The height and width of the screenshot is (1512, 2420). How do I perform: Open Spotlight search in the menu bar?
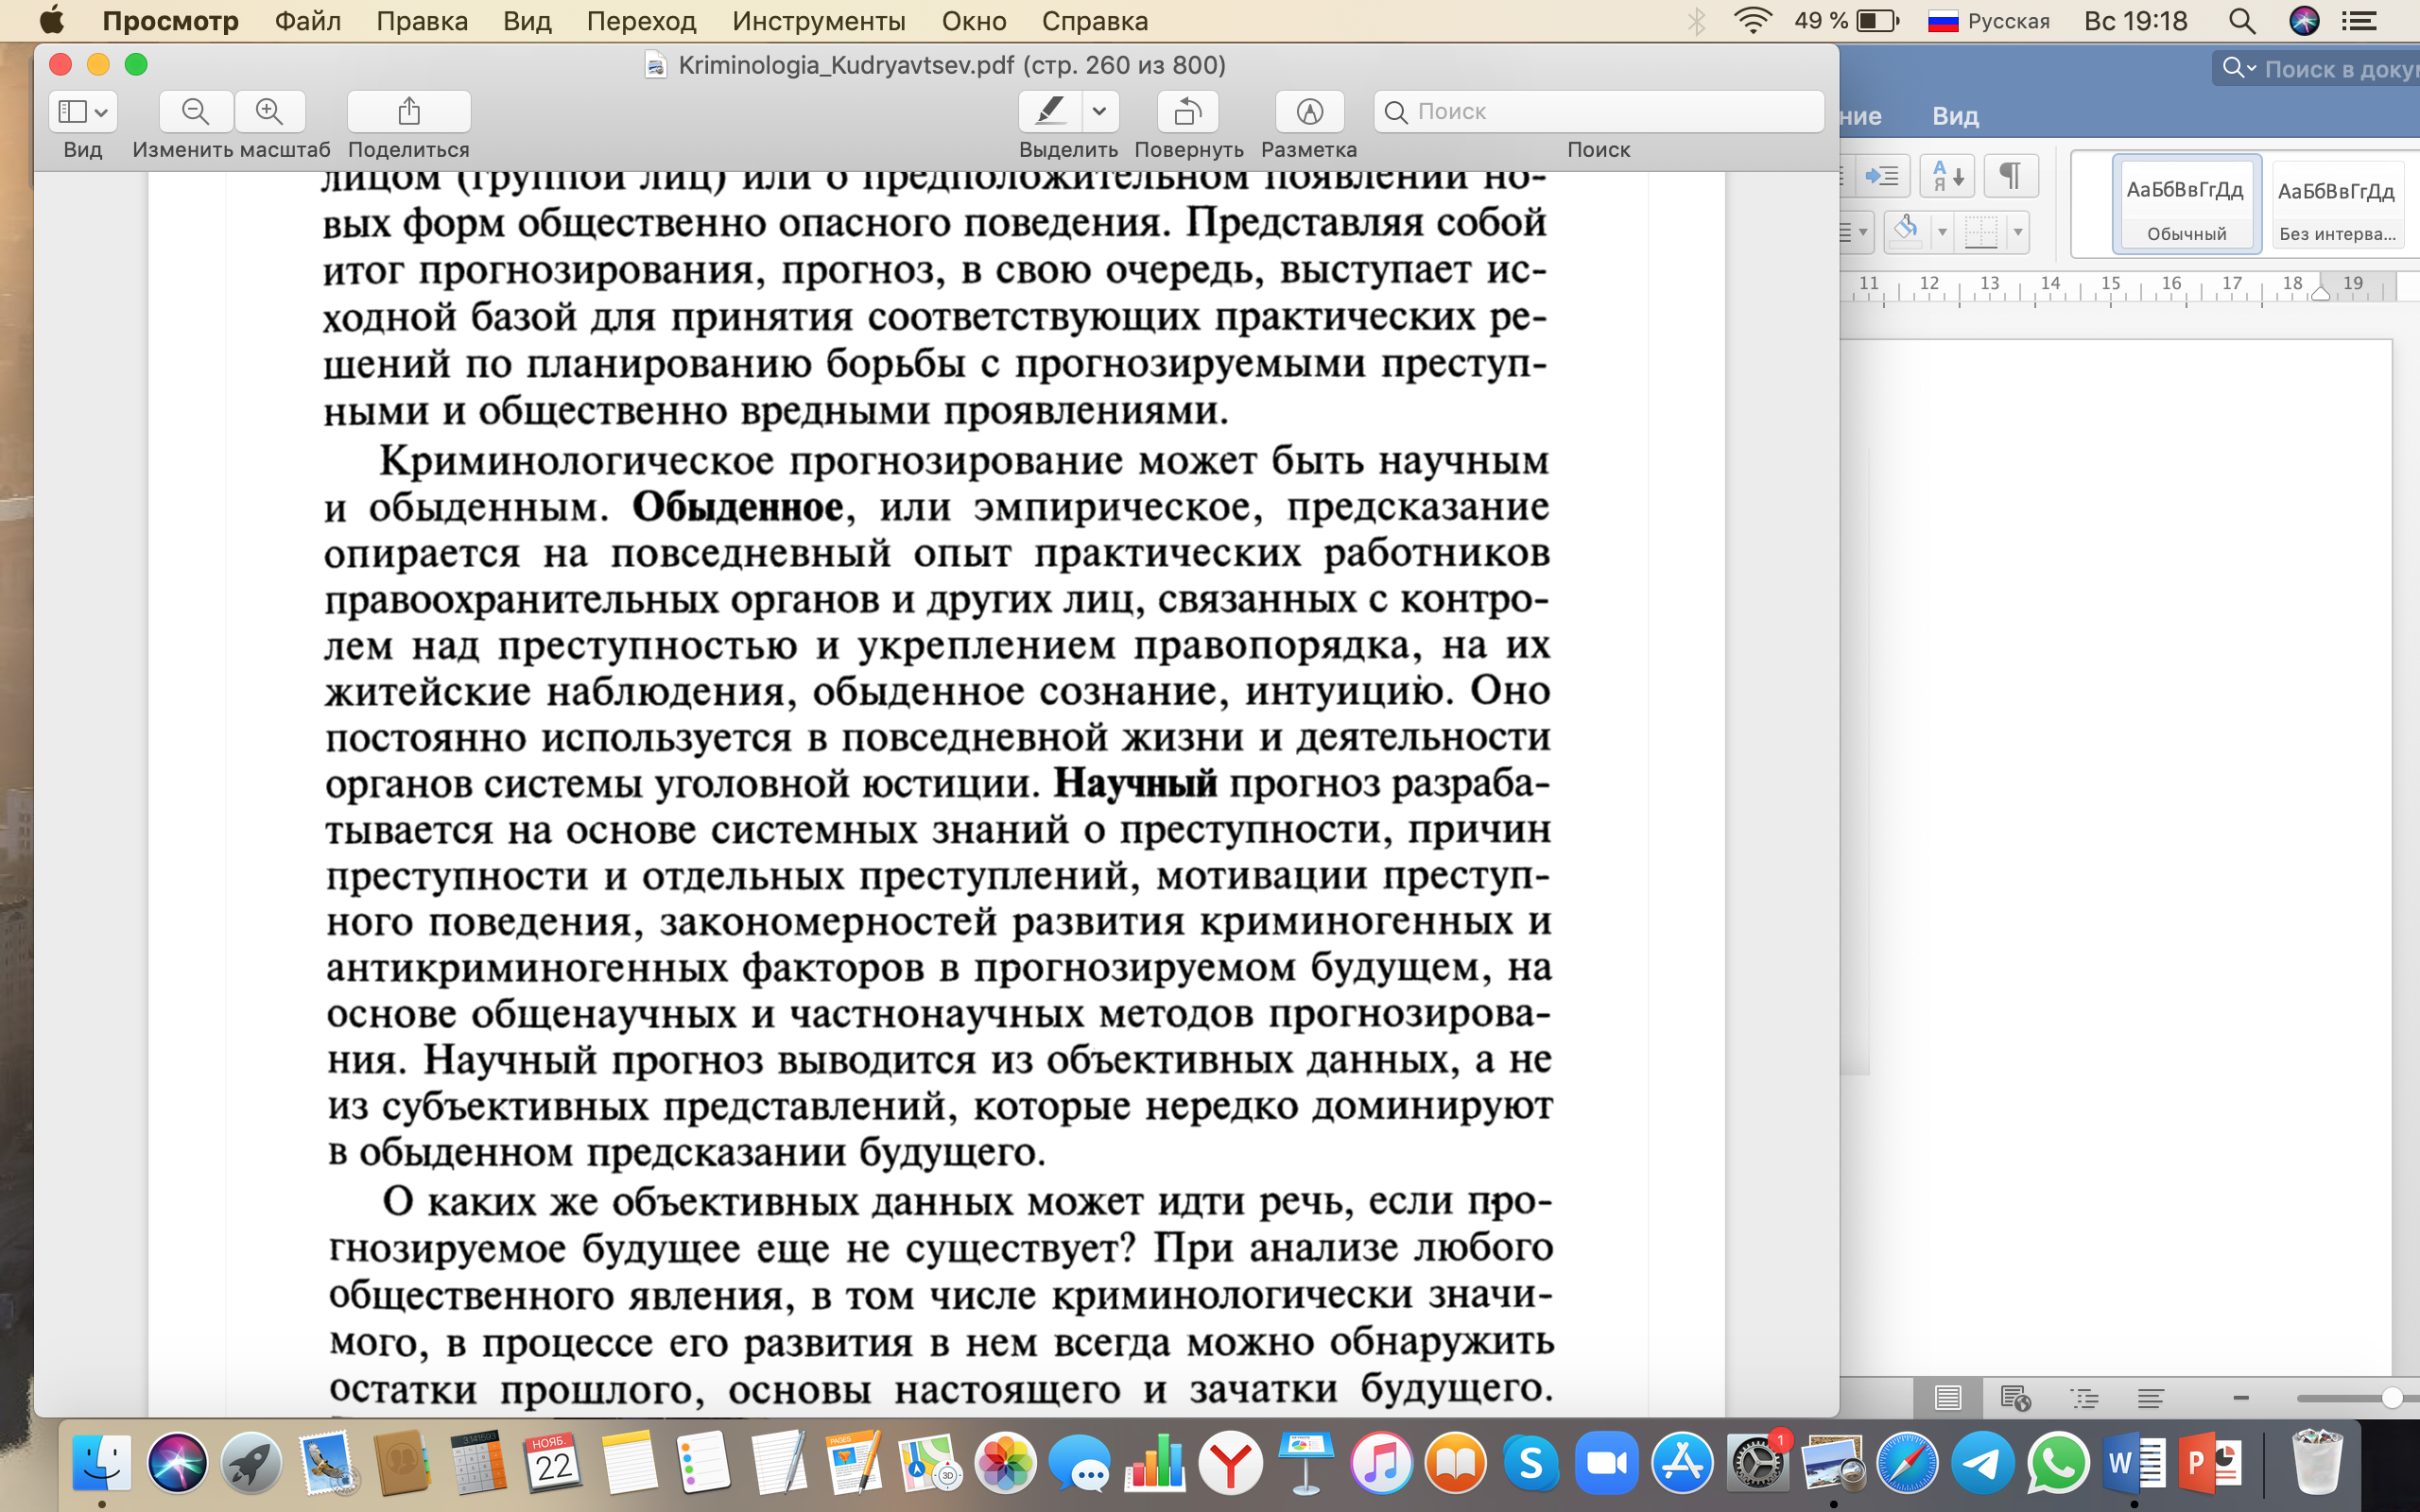[x=2242, y=21]
